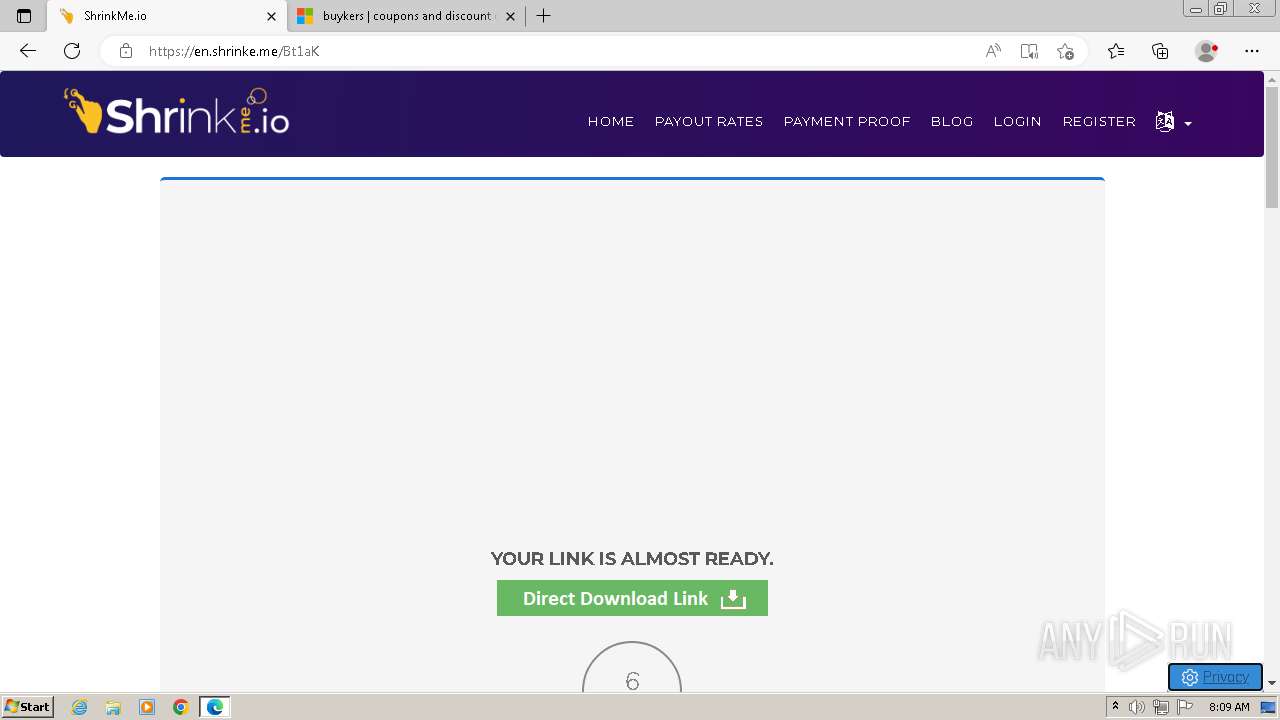The image size is (1280, 720).
Task: Open Windows Media Player taskbar icon
Action: [147, 707]
